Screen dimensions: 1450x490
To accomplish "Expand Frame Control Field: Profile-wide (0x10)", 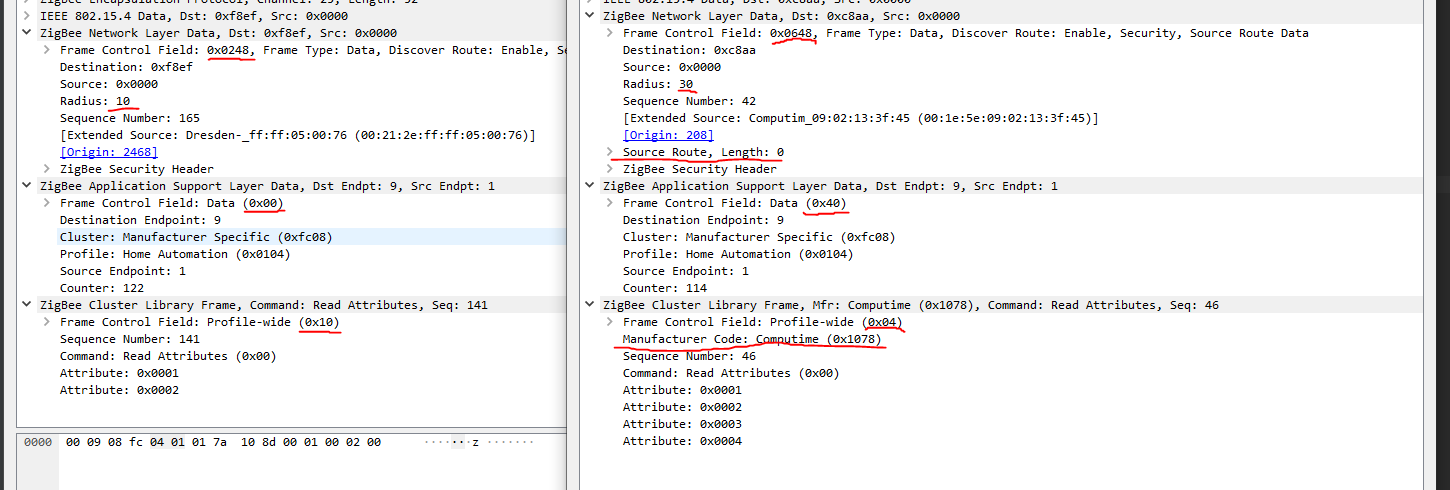I will [47, 322].
